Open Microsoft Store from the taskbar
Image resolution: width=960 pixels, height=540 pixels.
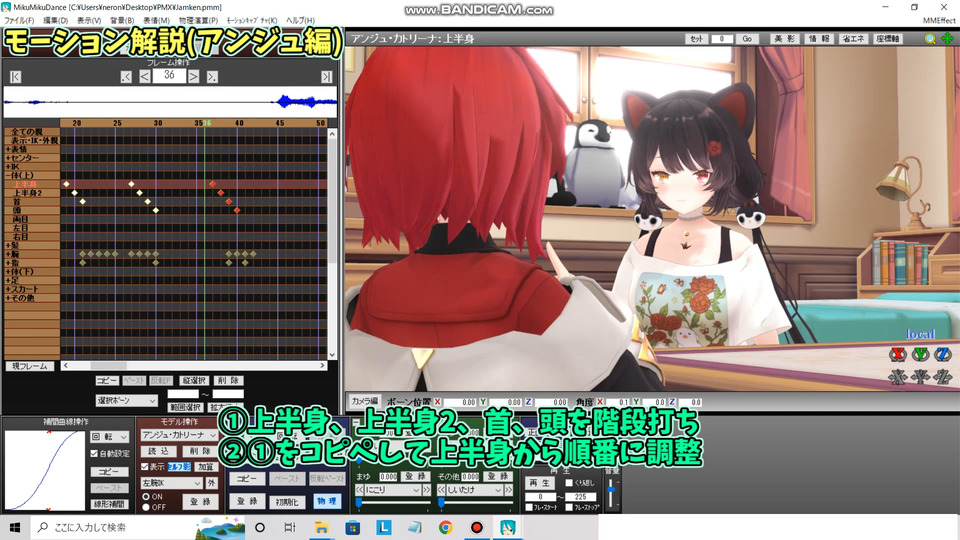click(352, 527)
